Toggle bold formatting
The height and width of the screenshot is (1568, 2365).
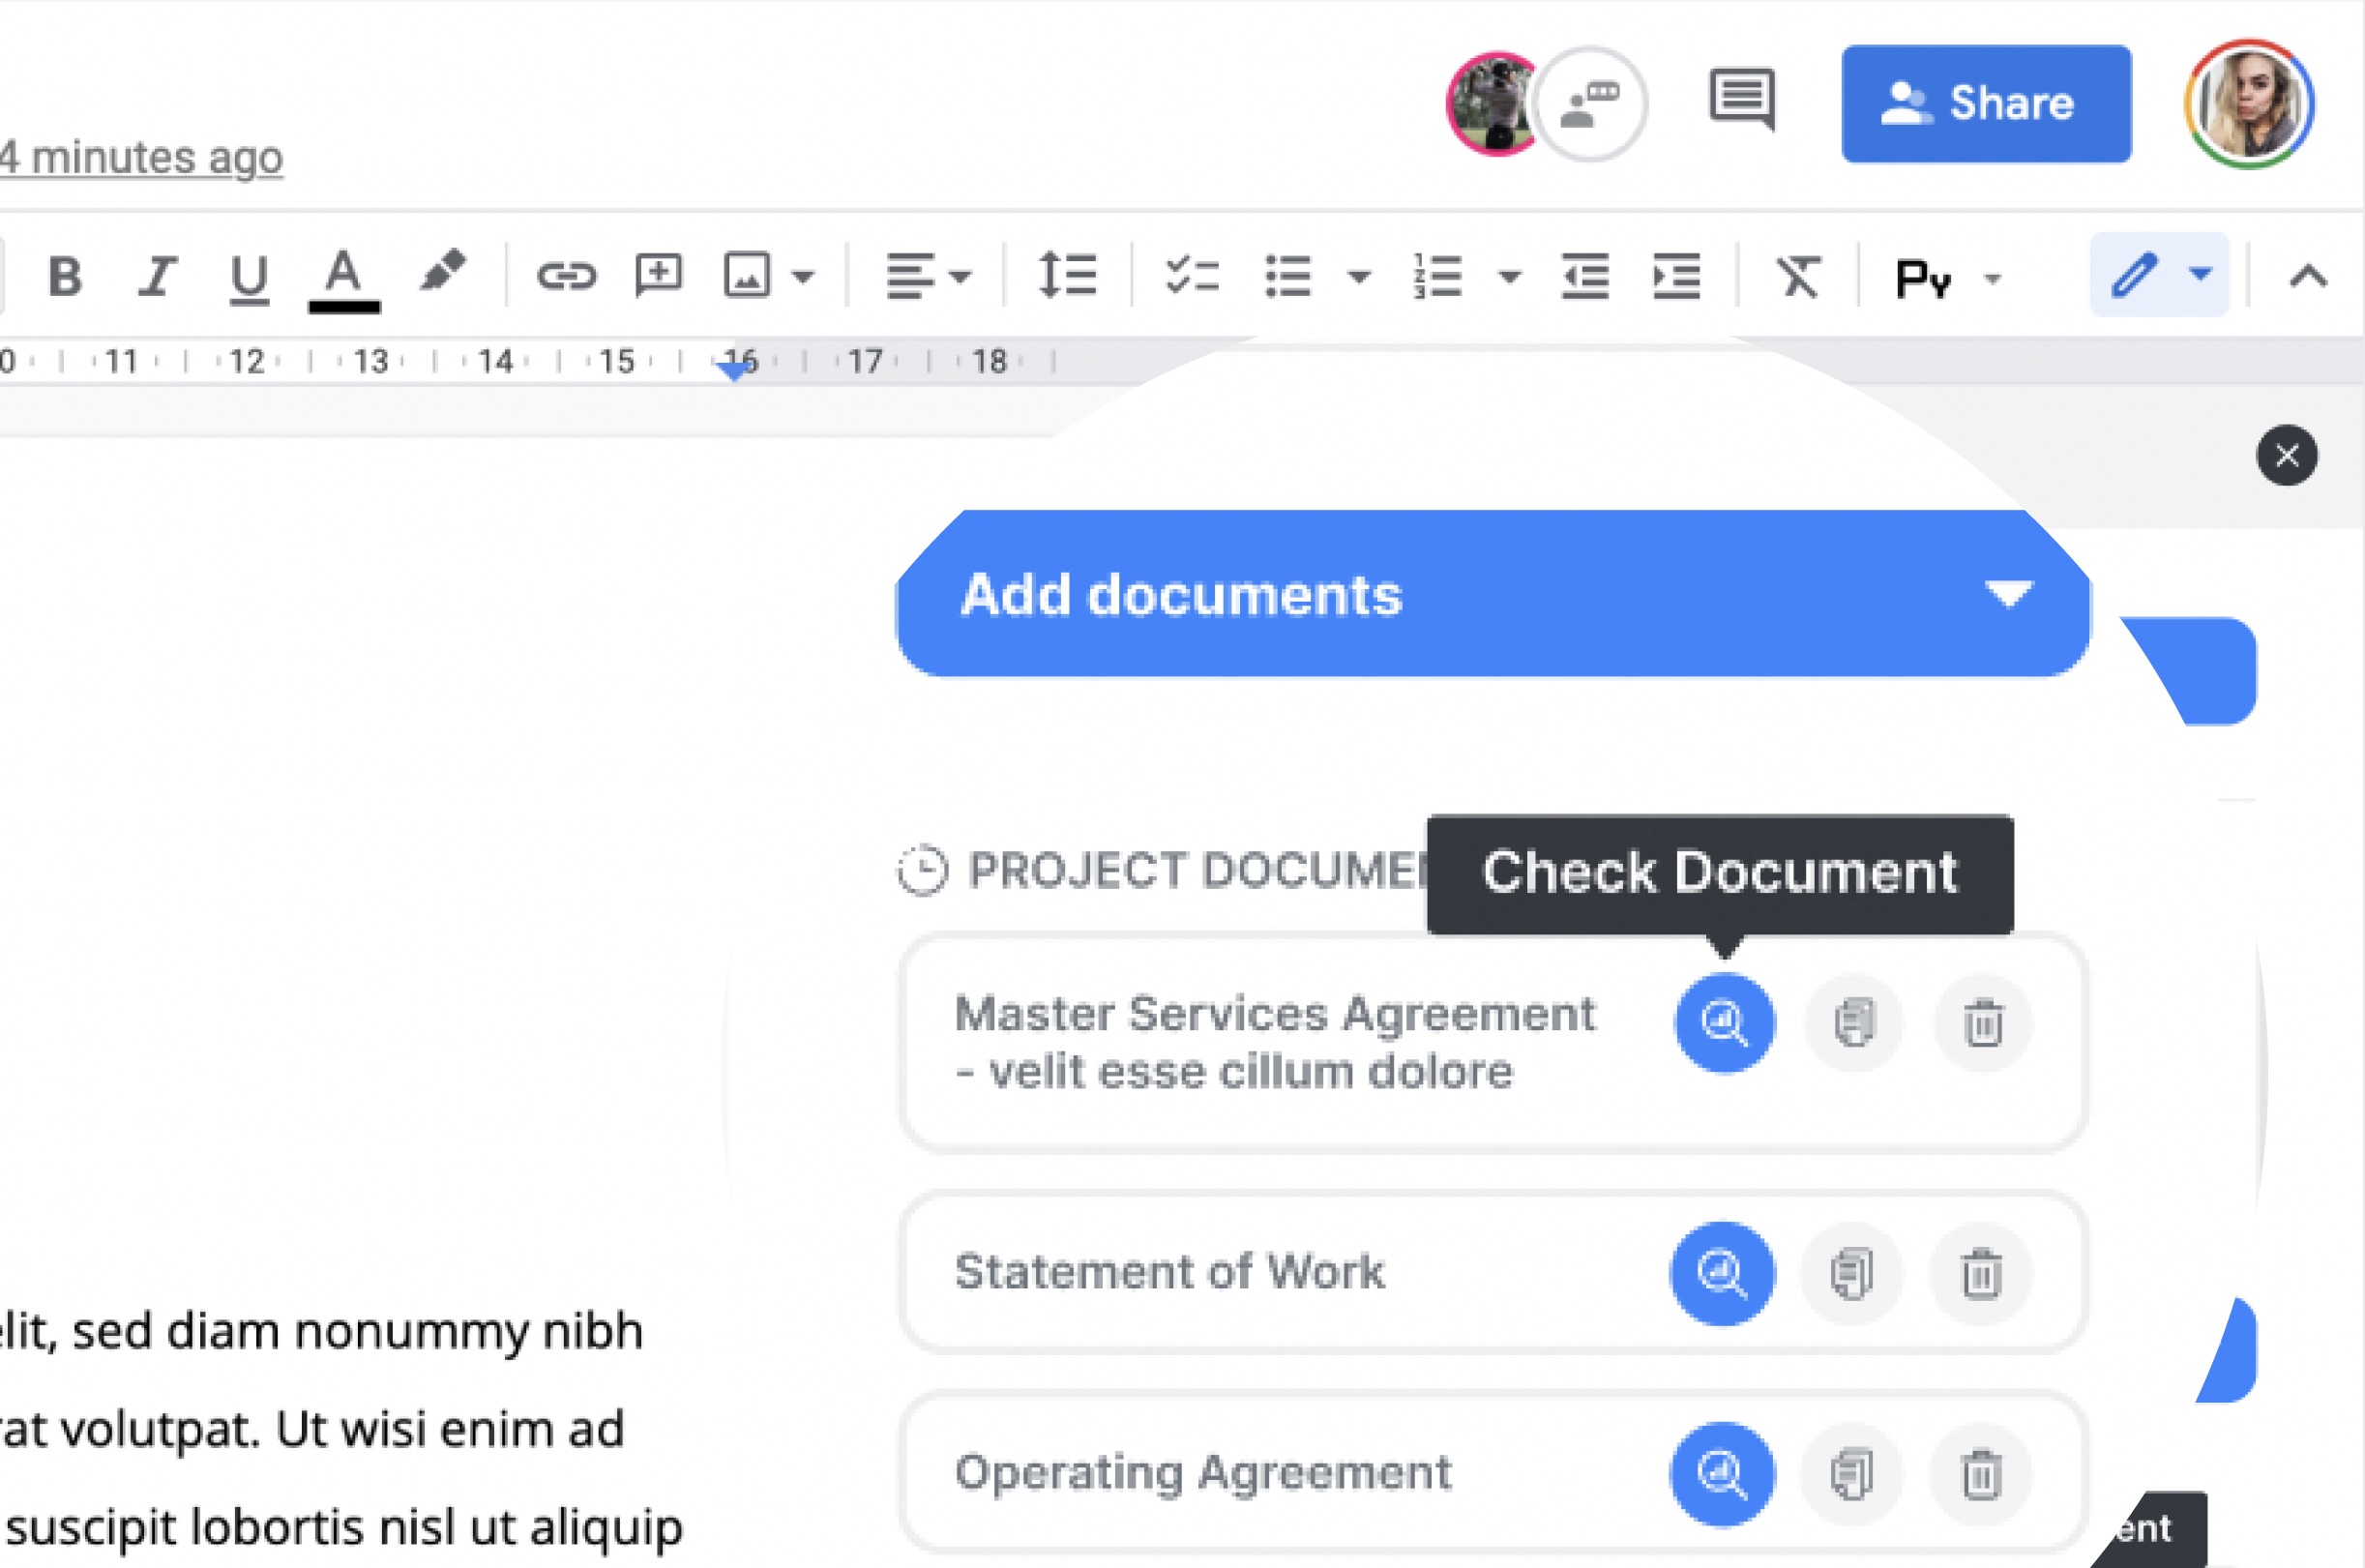[x=65, y=276]
